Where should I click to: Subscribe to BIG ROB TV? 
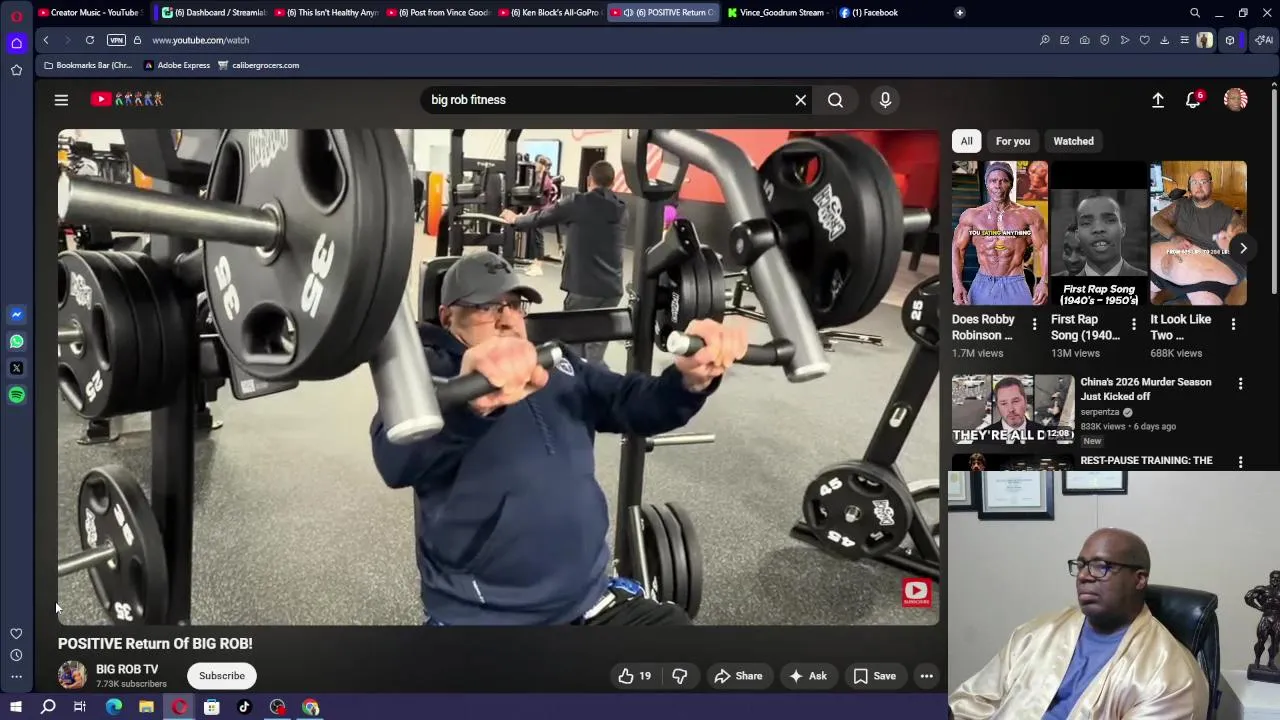tap(222, 676)
